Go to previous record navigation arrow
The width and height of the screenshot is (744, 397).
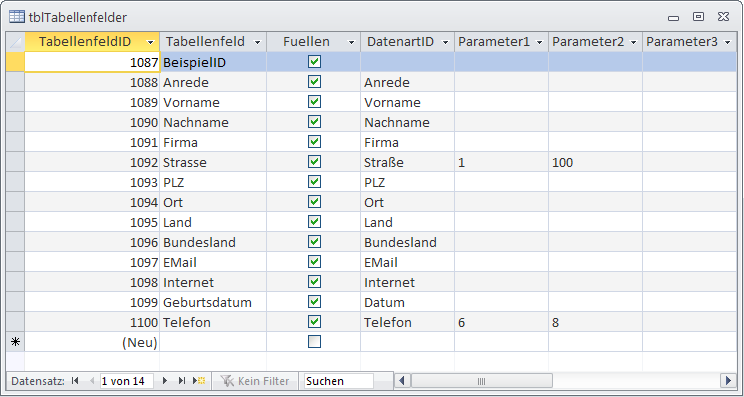coord(92,380)
